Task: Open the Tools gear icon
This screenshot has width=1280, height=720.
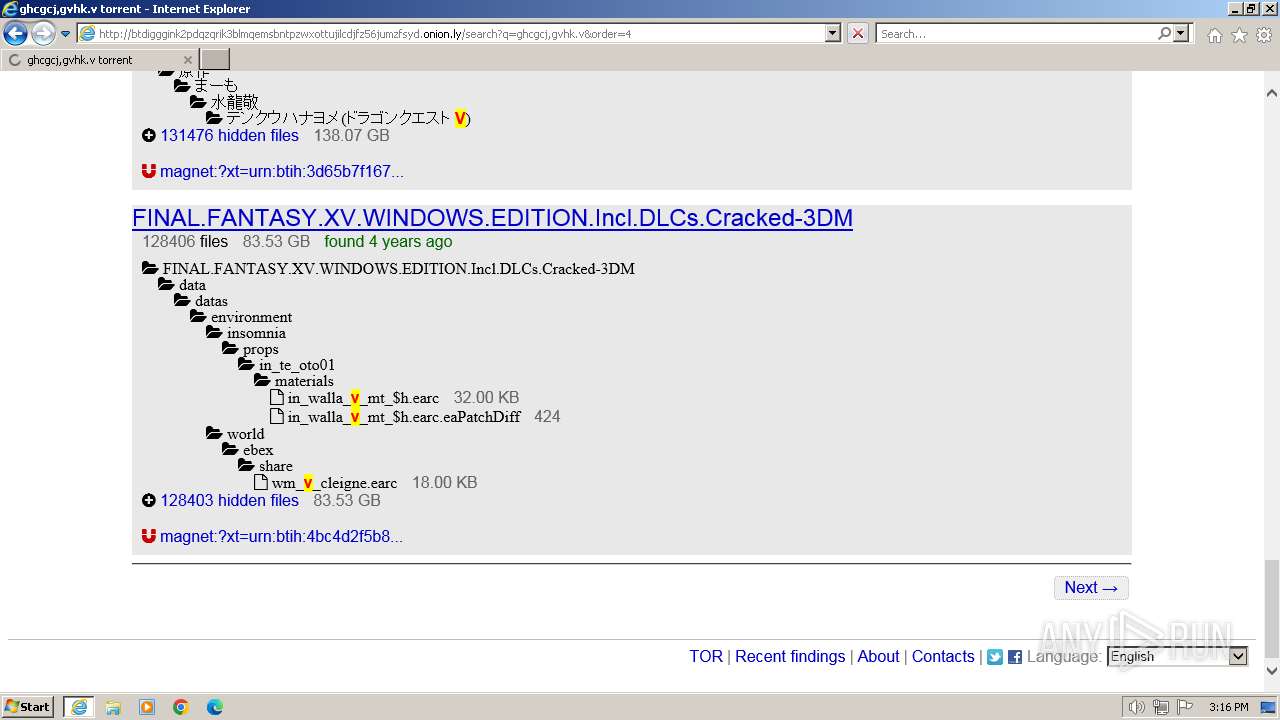Action: (1264, 35)
